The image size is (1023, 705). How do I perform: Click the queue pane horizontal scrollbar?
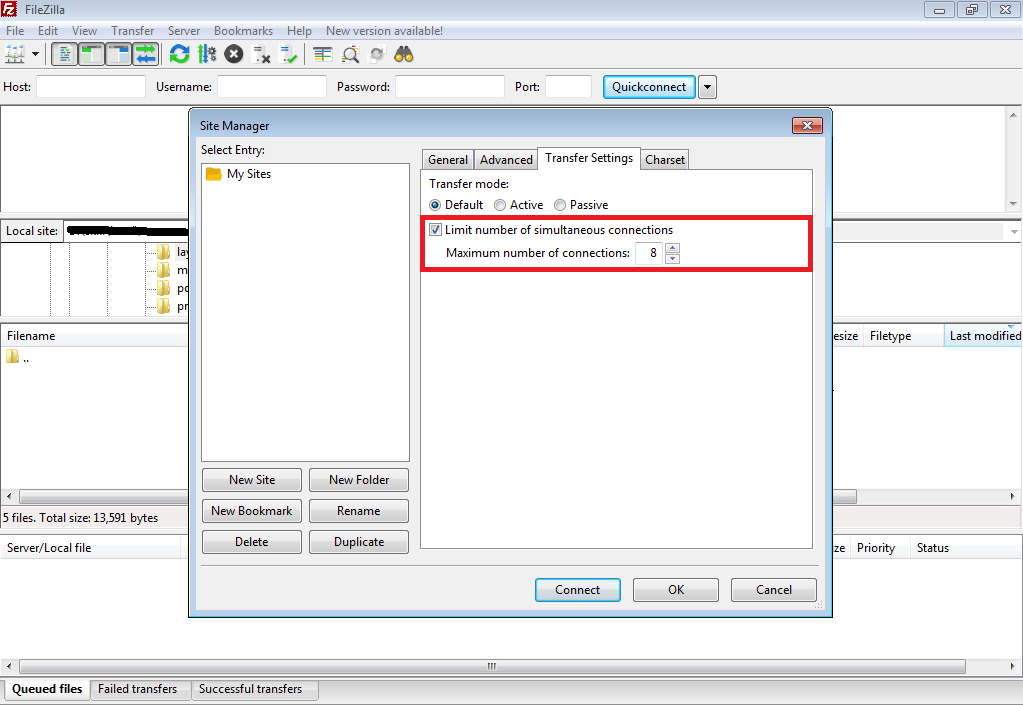point(493,667)
